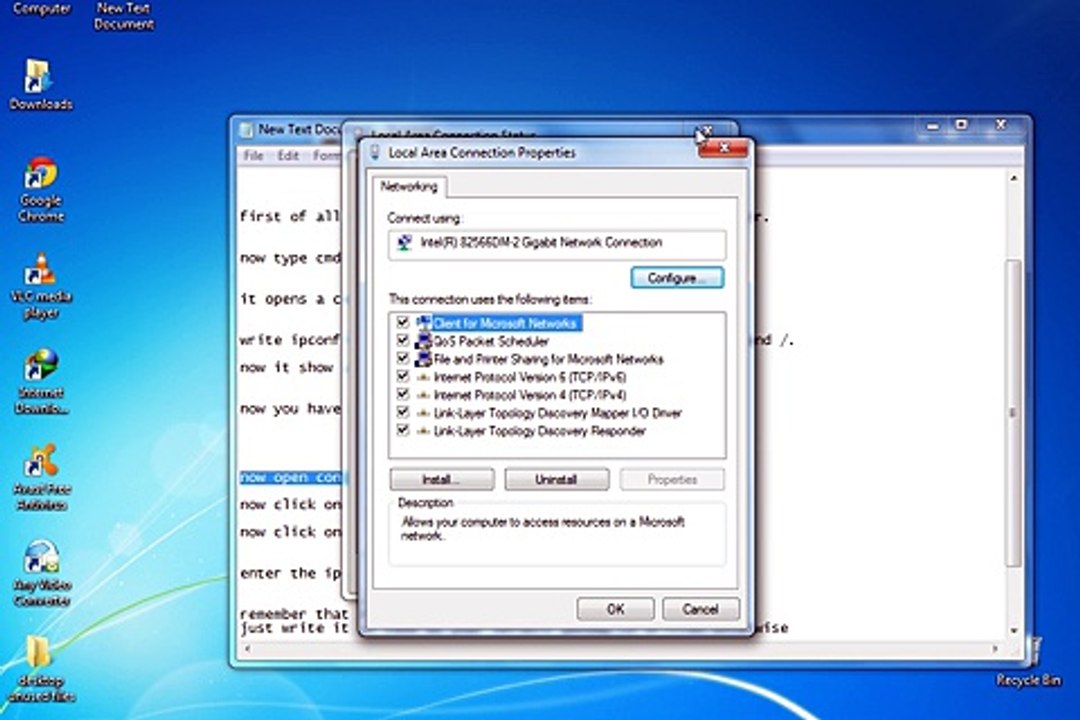Launch Avast Free Antivirus shortcut
The width and height of the screenshot is (1080, 720).
(x=41, y=477)
